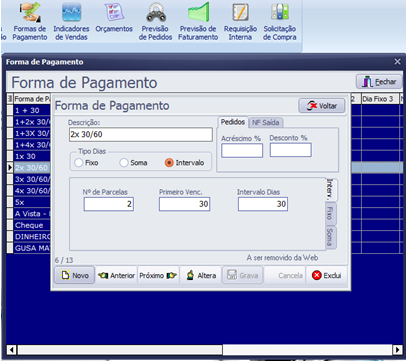
Task: Open Requisição Interna notebook icon
Action: coord(240,22)
